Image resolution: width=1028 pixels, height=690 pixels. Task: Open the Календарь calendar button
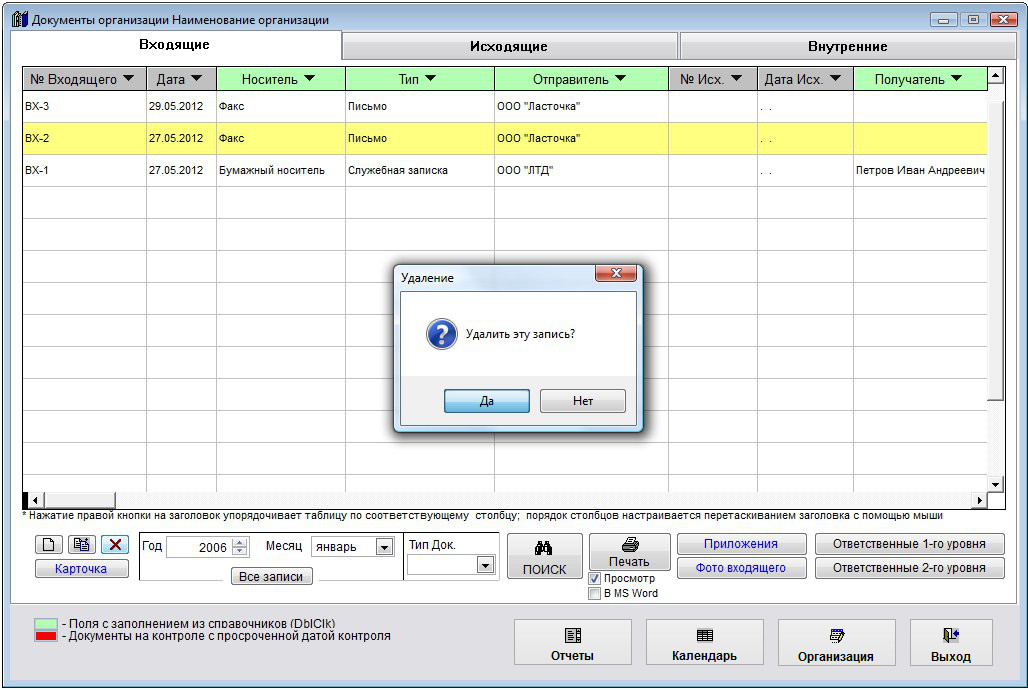704,642
